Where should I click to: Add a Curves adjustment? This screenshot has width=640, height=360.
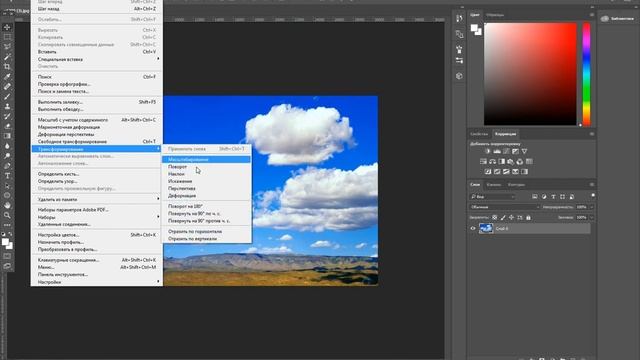point(506,151)
